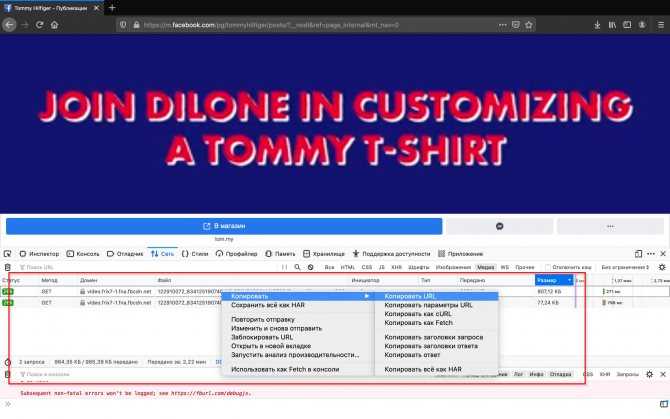Toggle the WS network filter
Viewport: 670px width, 419px height.
(x=505, y=267)
